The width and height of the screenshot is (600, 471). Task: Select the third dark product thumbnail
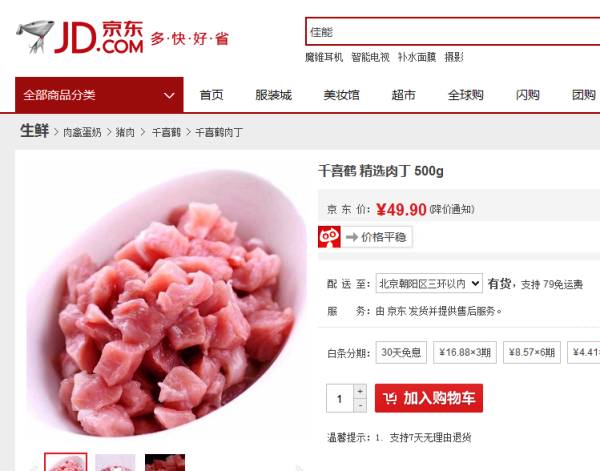[x=165, y=462]
